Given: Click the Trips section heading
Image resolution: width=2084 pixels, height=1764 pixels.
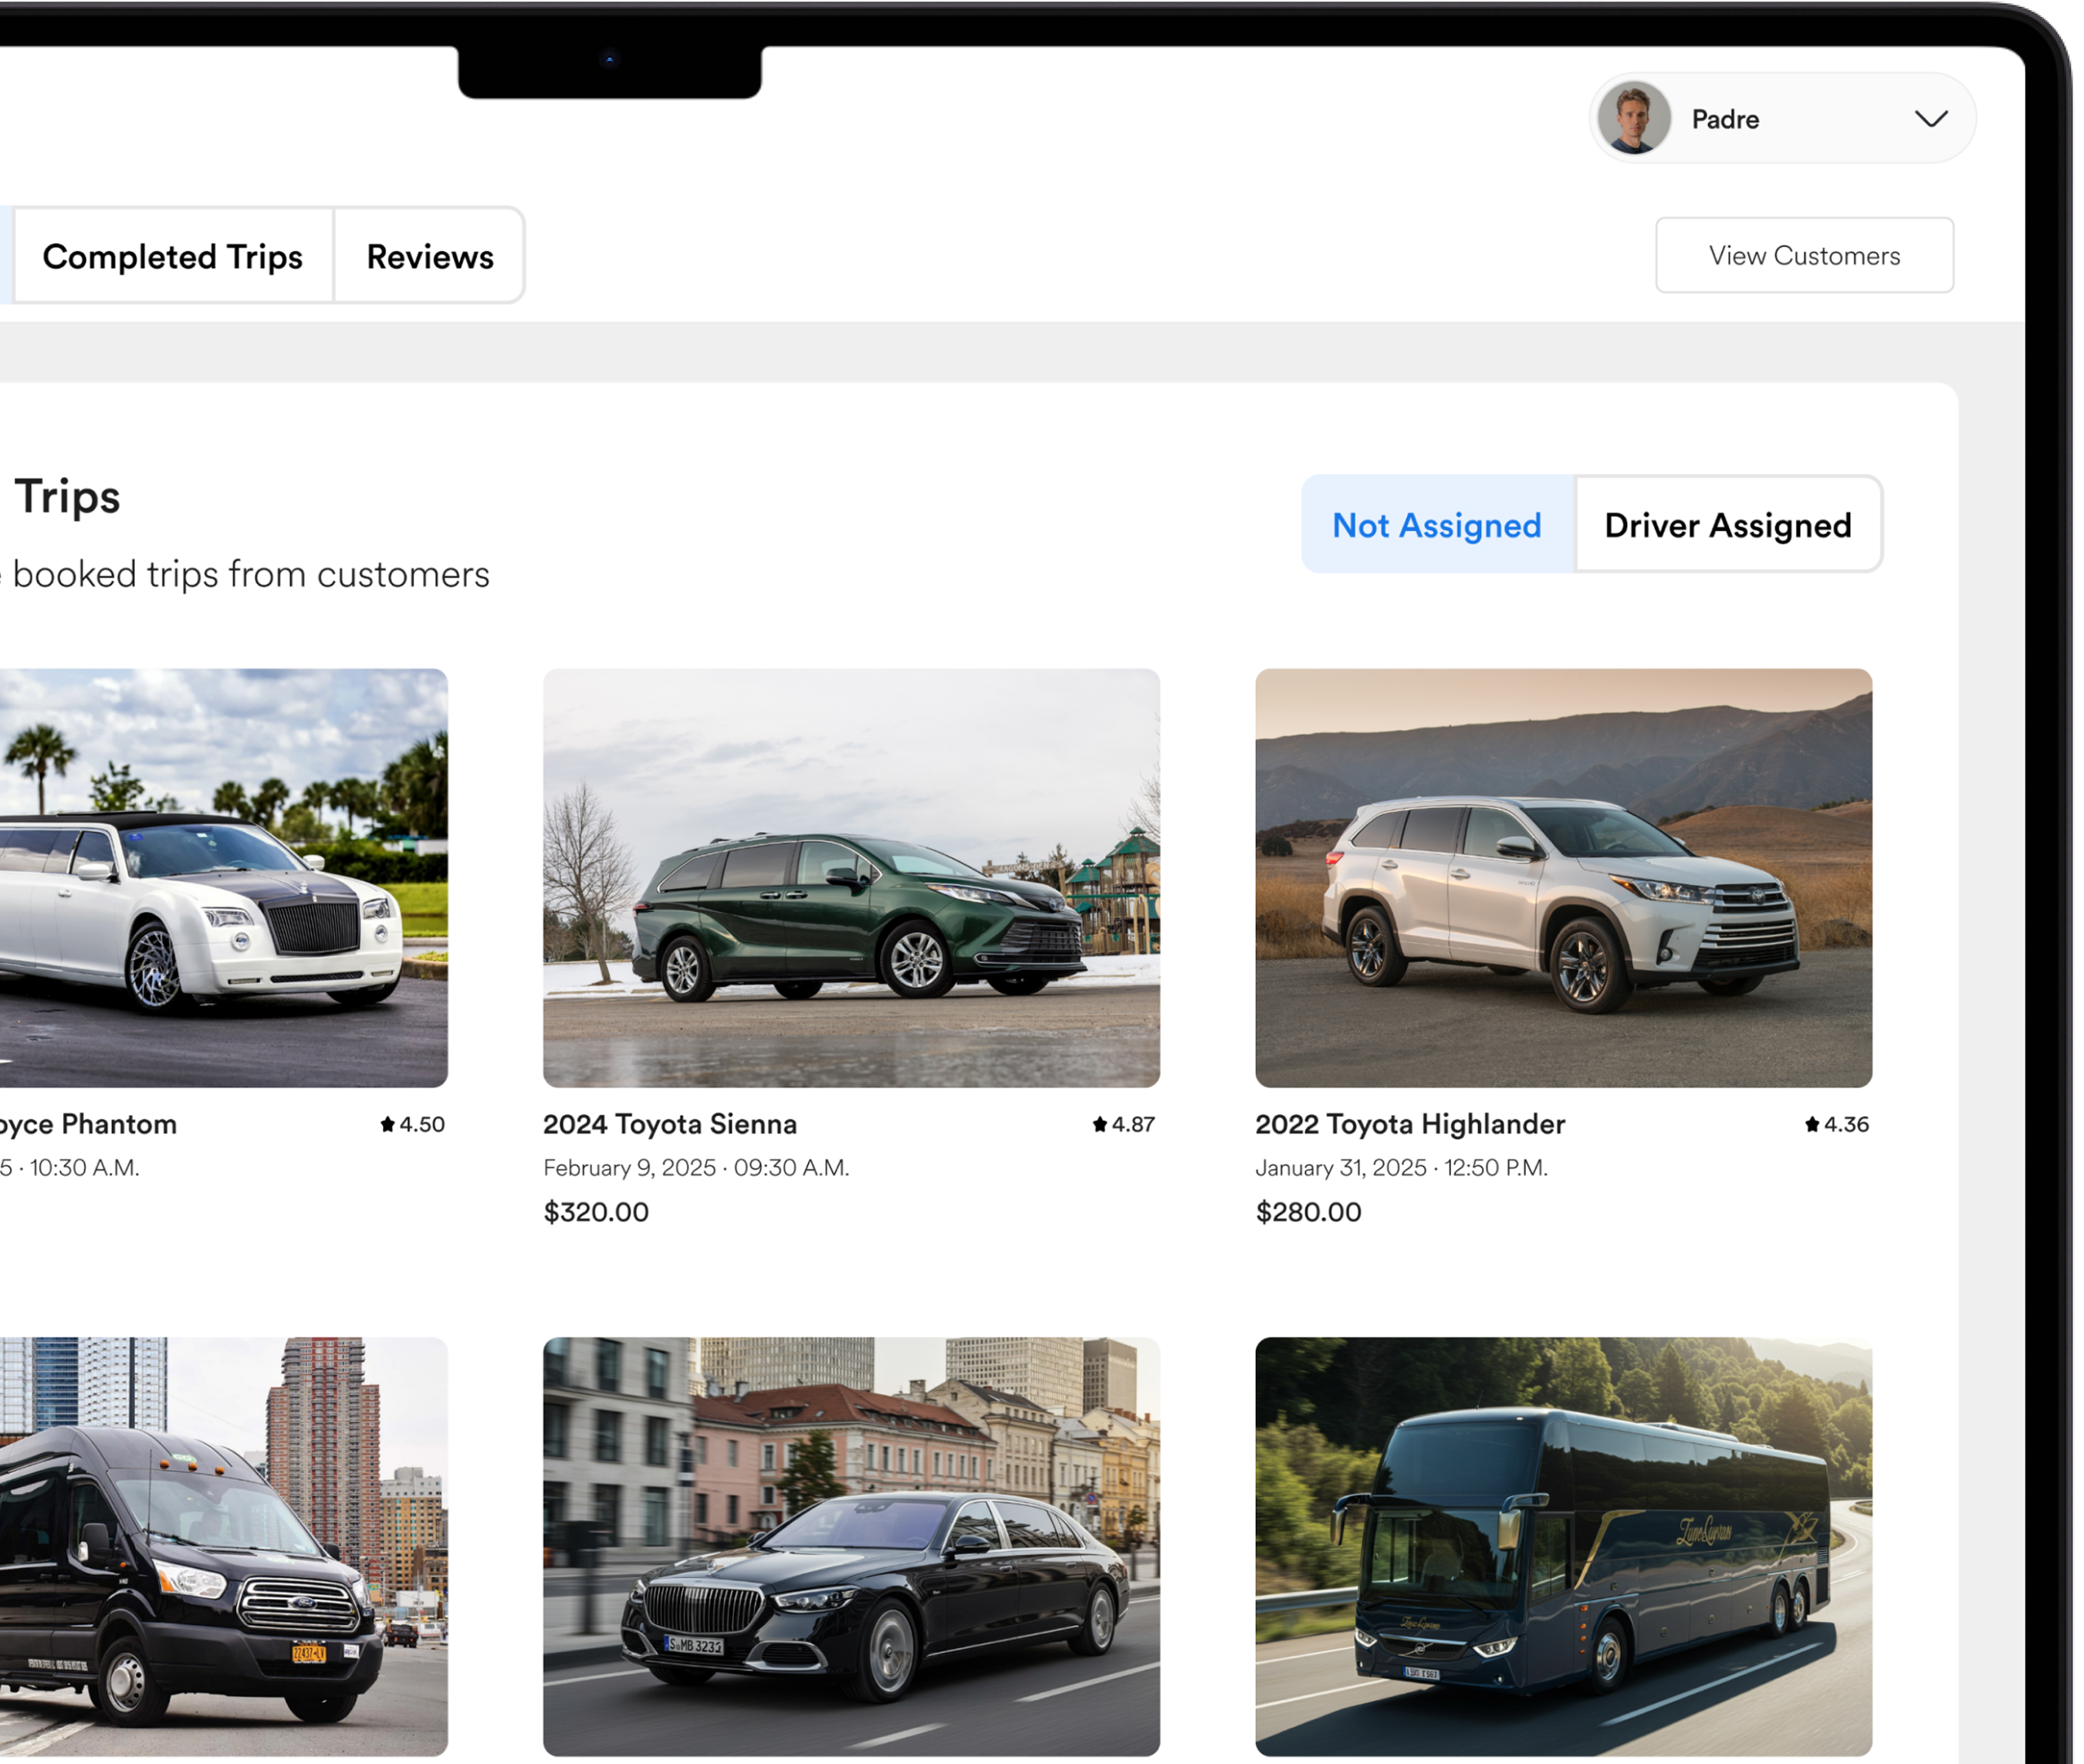Looking at the screenshot, I should click(x=66, y=496).
